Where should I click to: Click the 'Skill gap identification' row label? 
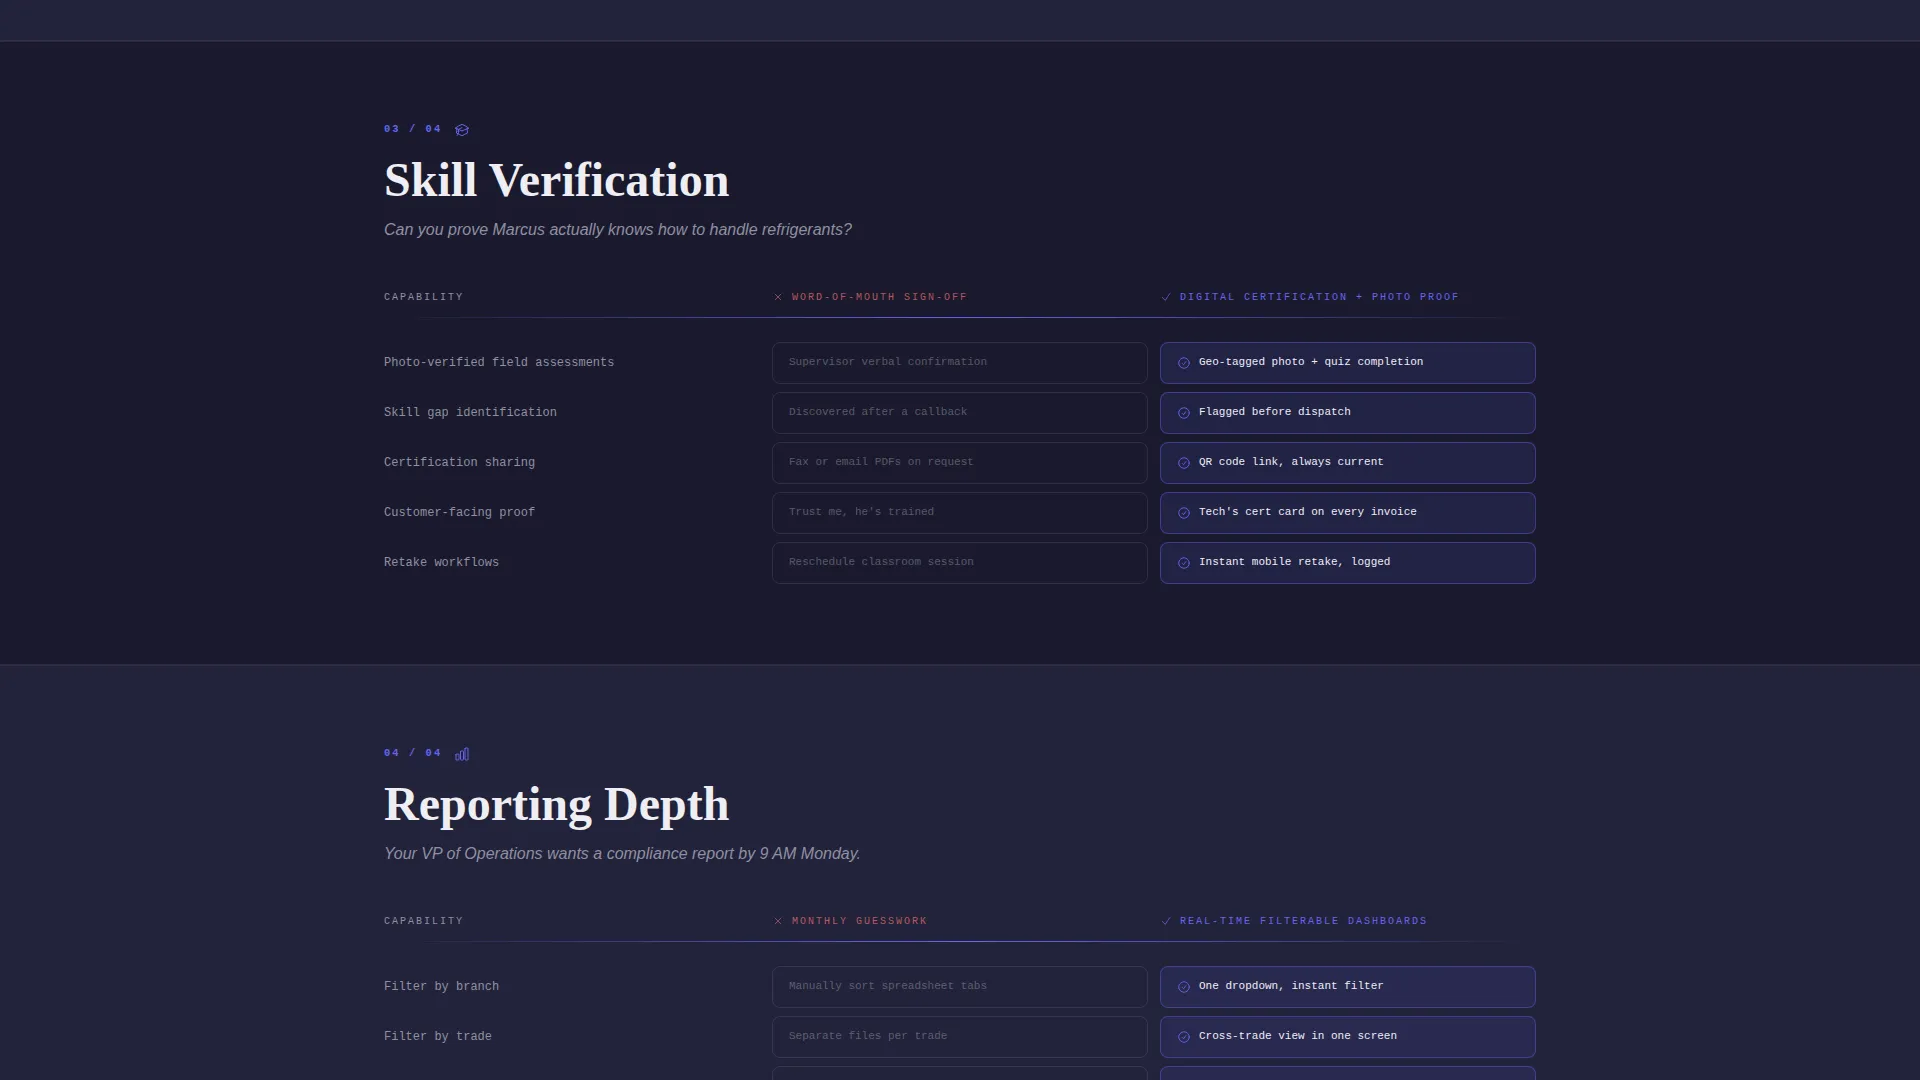click(470, 413)
